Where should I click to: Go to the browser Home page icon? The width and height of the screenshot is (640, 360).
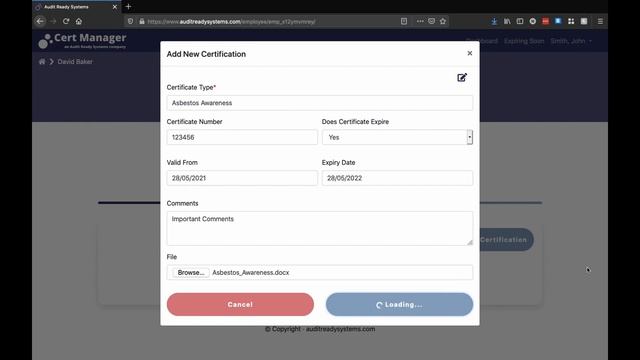tap(79, 21)
